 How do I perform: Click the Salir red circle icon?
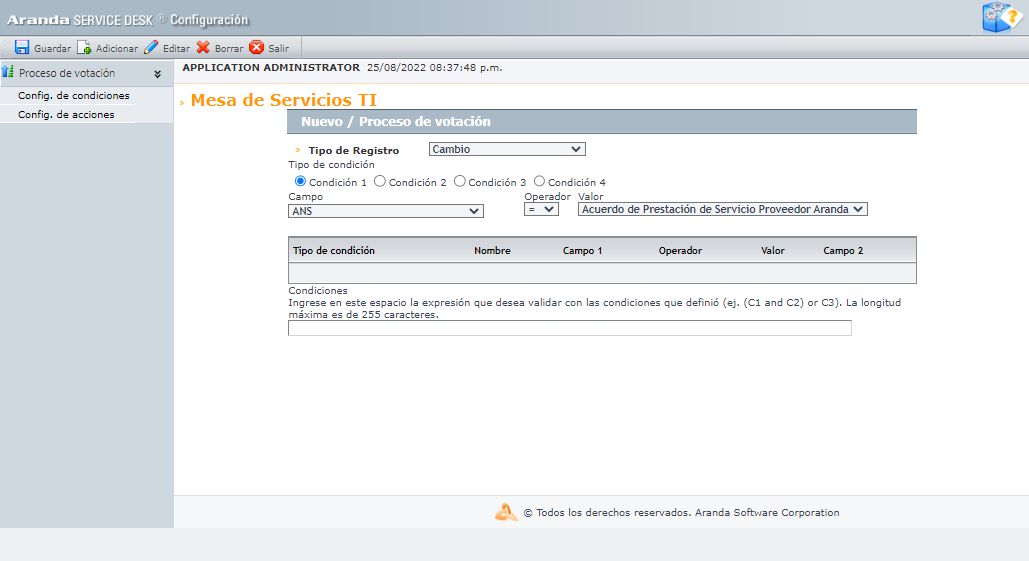[257, 47]
